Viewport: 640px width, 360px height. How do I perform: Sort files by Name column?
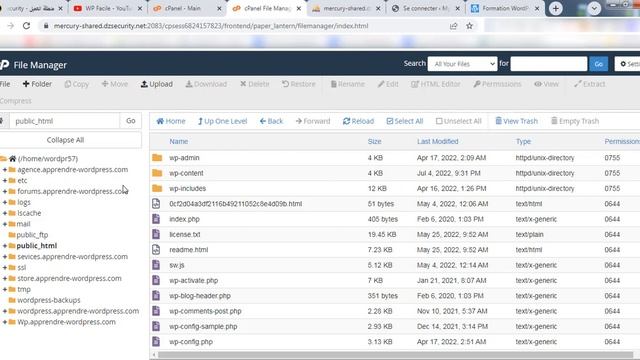[179, 142]
